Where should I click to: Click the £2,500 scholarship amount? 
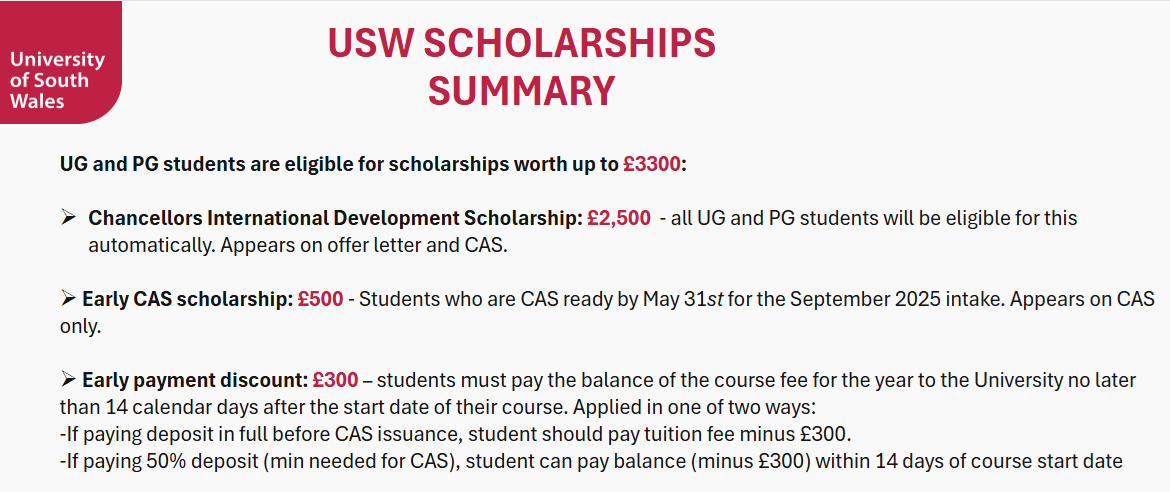[619, 219]
